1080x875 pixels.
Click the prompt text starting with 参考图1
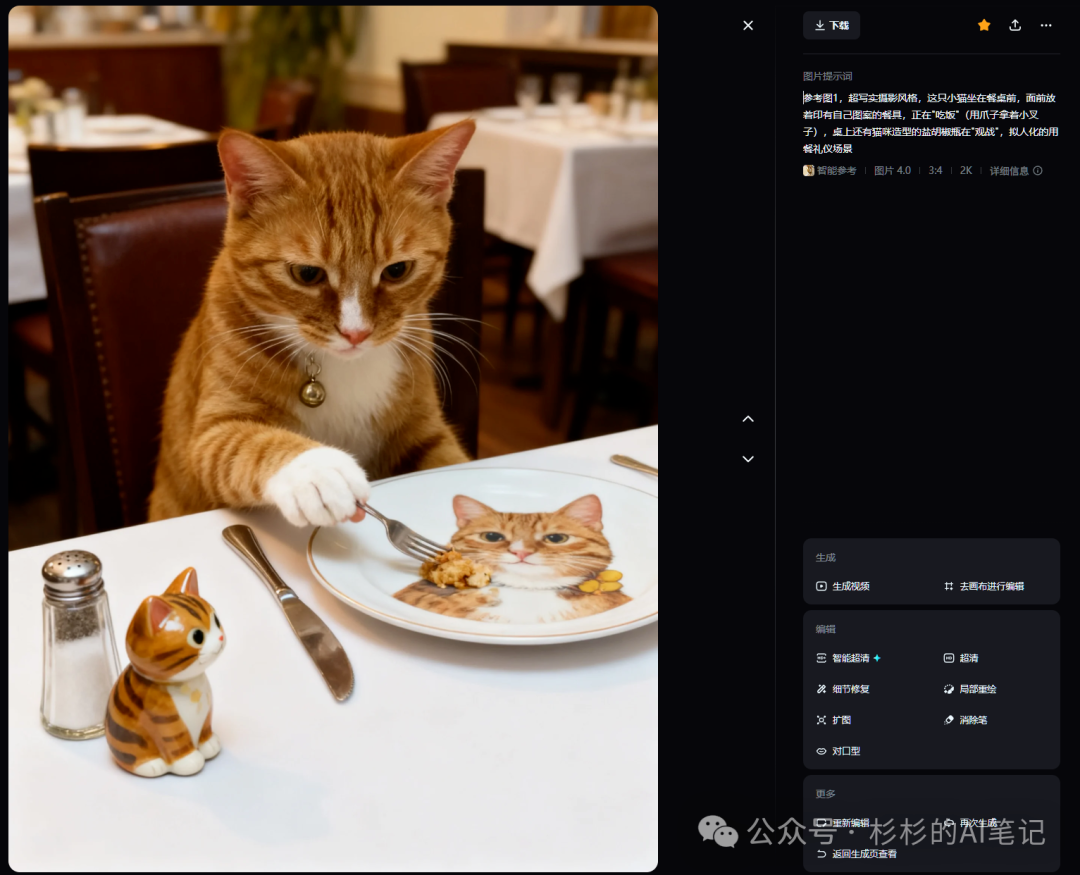click(x=931, y=123)
